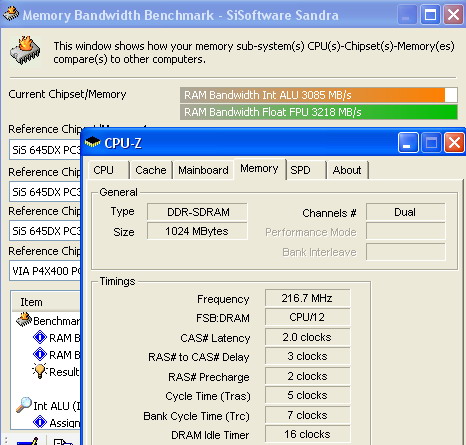Click the blue diamond icon beside the first RAM B row
The image size is (466, 445).
point(40,337)
